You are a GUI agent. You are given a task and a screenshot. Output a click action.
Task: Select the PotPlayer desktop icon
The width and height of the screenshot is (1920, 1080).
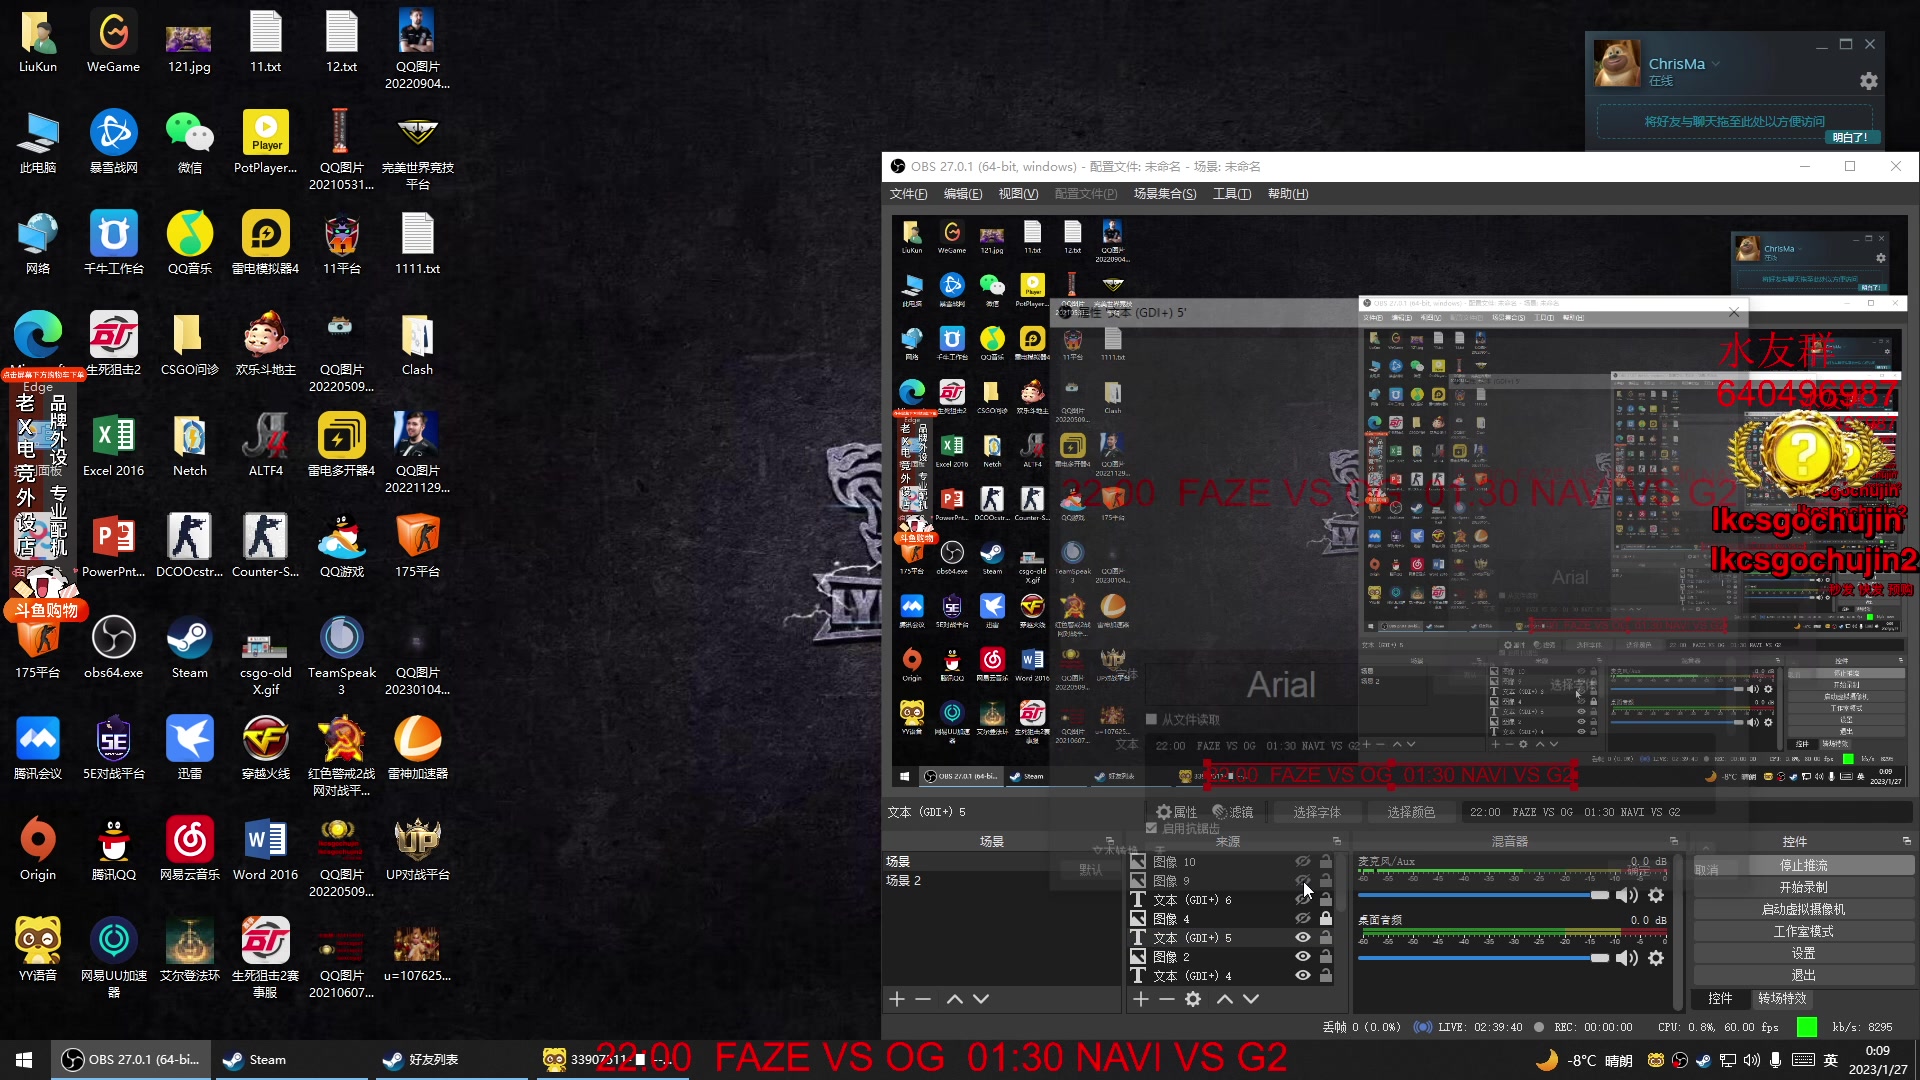[x=265, y=143]
